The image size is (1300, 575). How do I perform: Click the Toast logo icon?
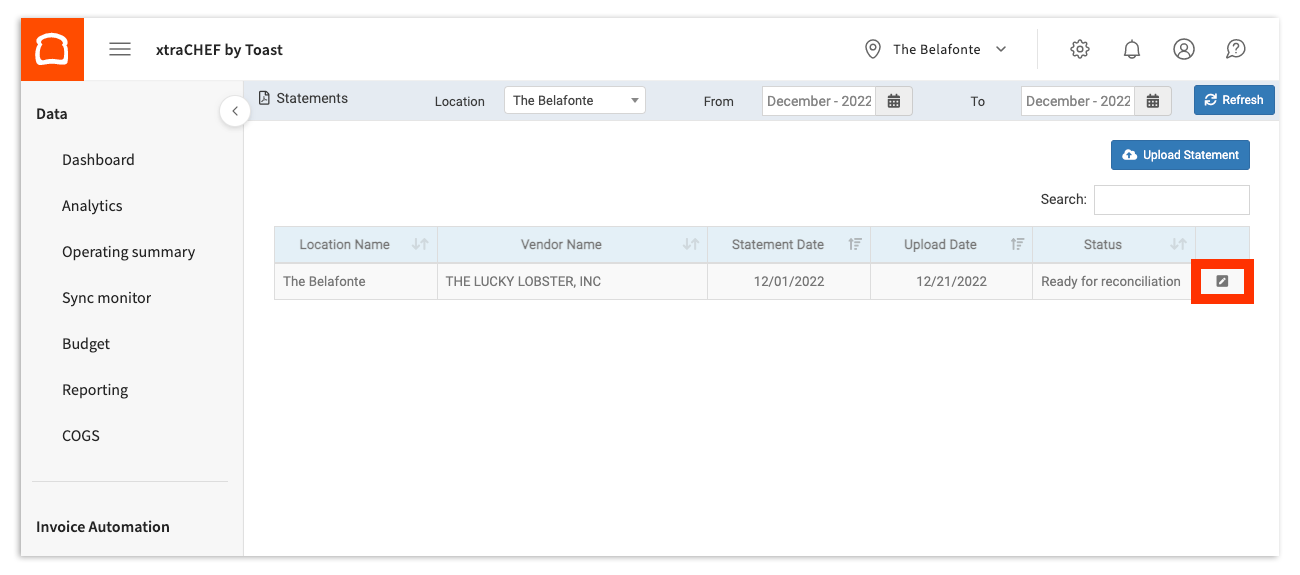(x=51, y=49)
